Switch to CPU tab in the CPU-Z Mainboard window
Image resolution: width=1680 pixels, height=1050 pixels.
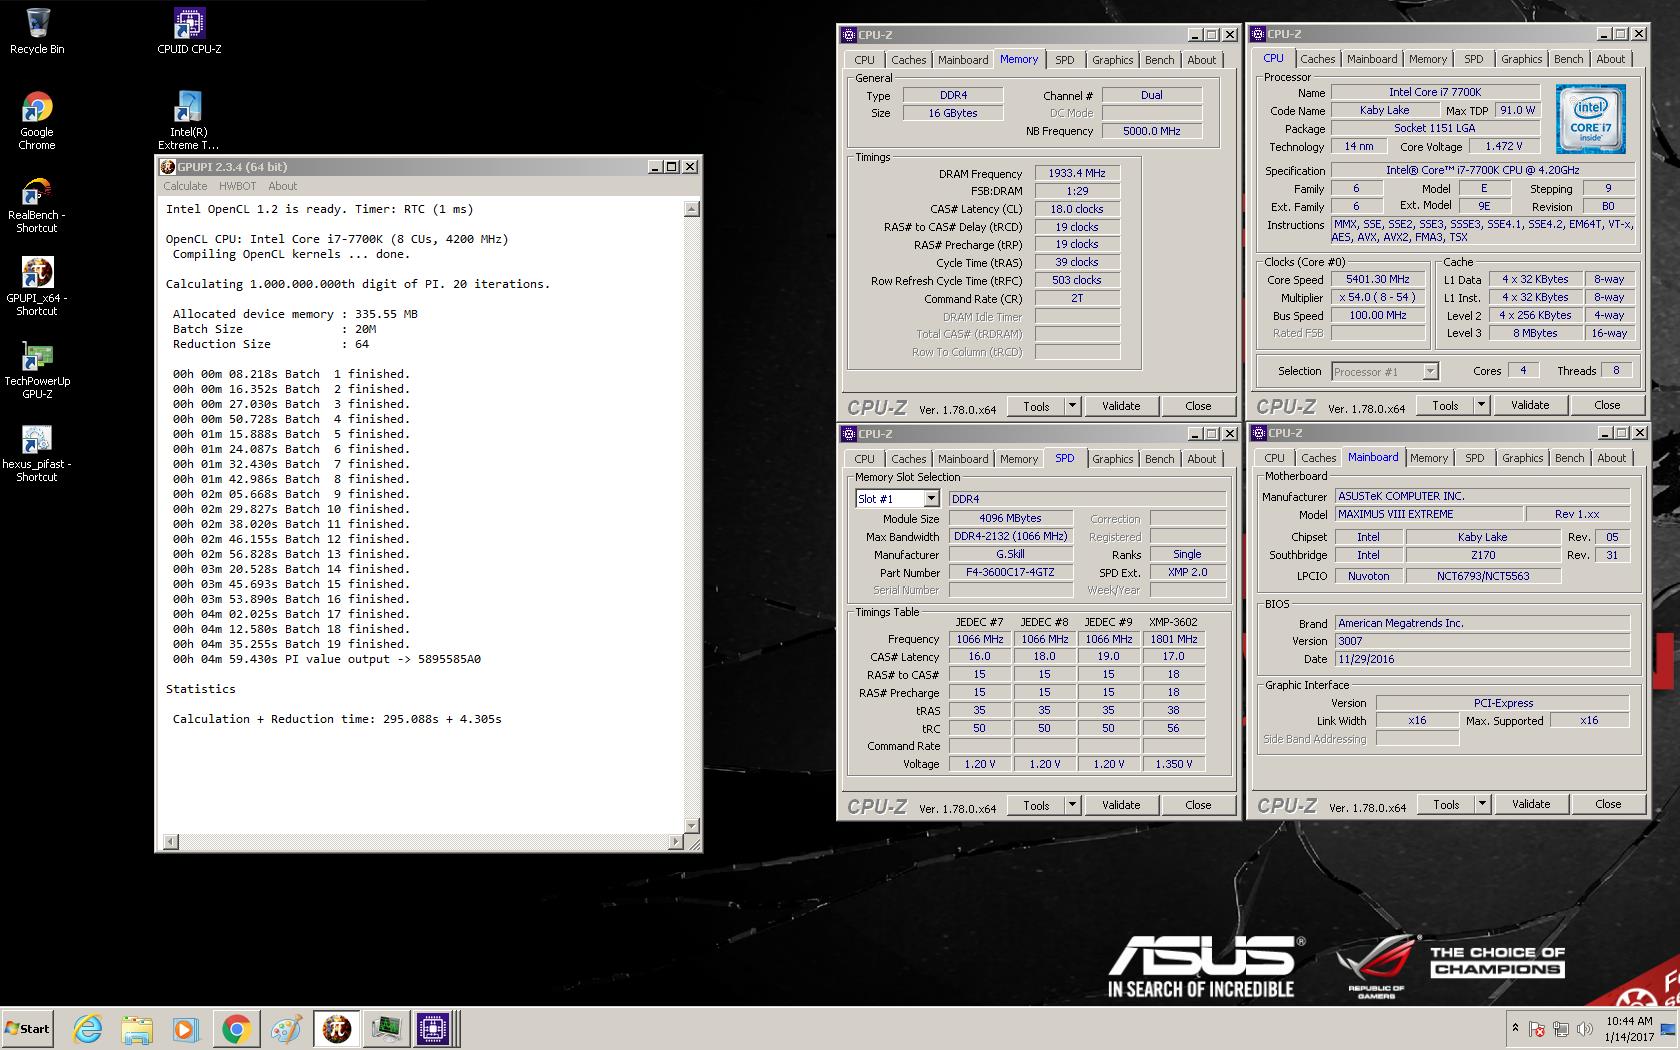click(1274, 458)
